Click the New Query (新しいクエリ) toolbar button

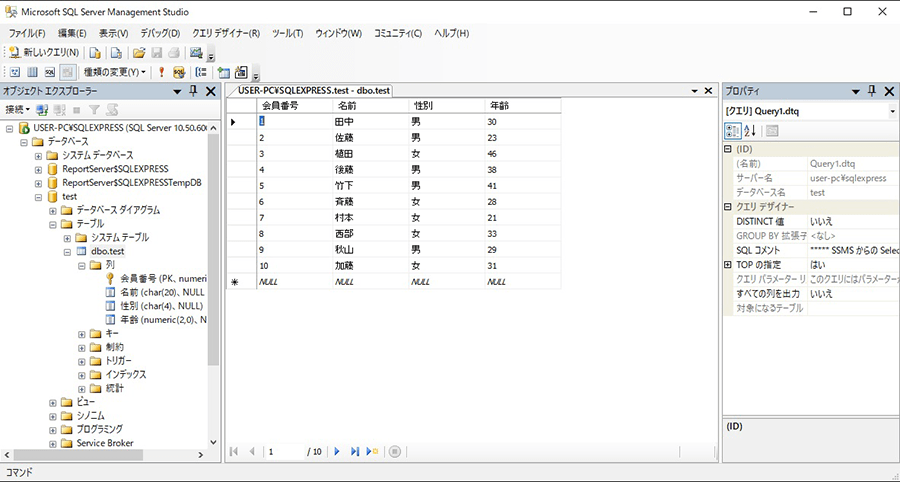click(44, 53)
